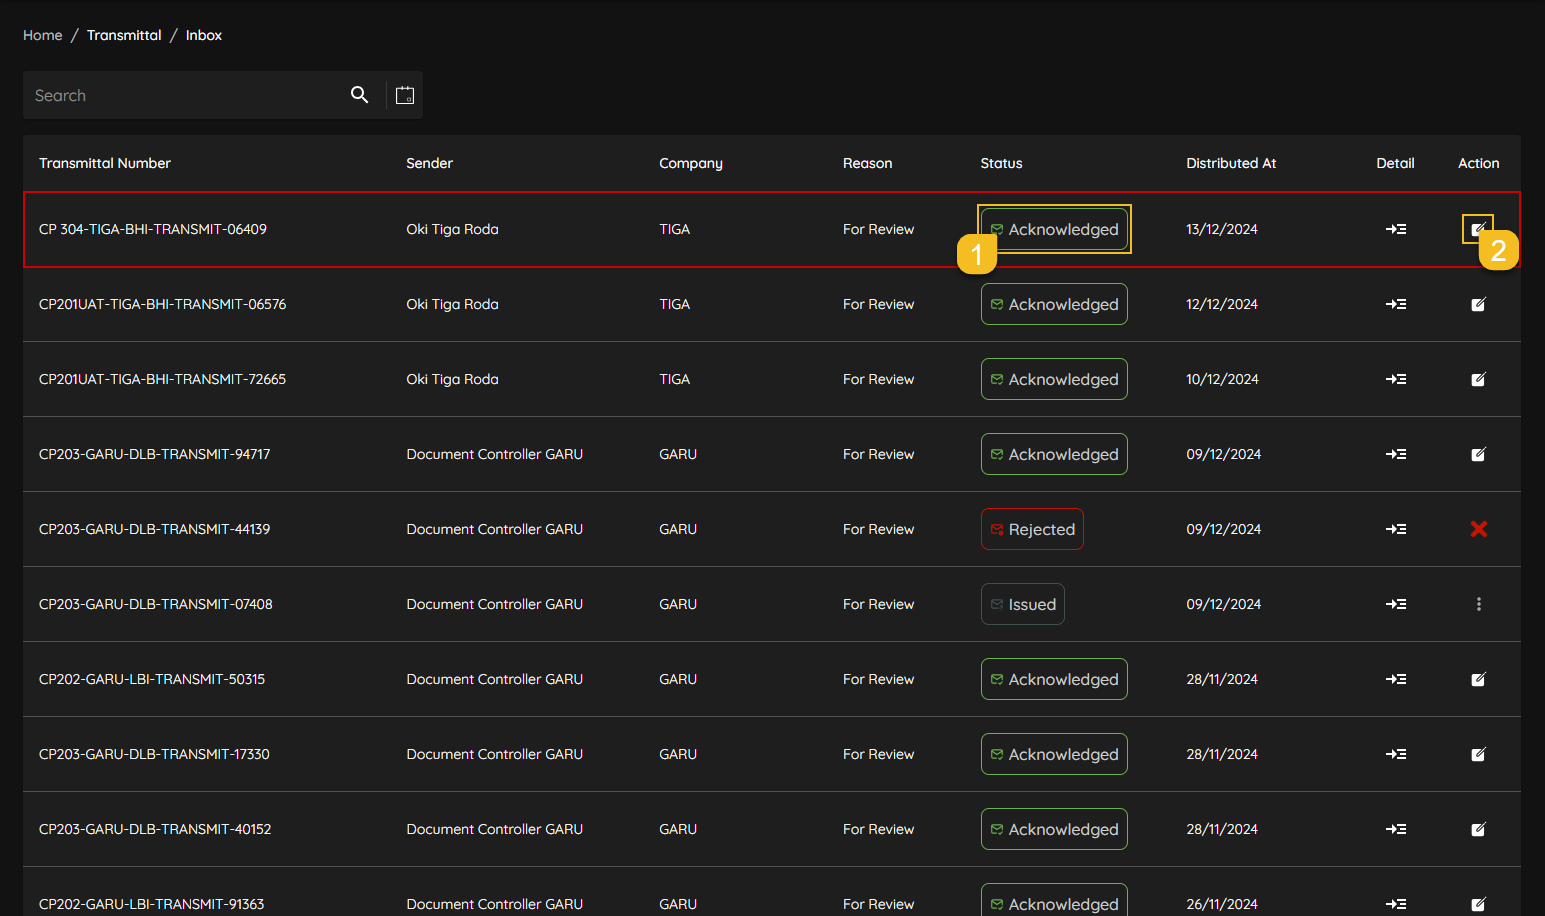Open detail for CP203-GARU-DLB-TRANSMIT-44139
1545x916 pixels.
tap(1396, 529)
